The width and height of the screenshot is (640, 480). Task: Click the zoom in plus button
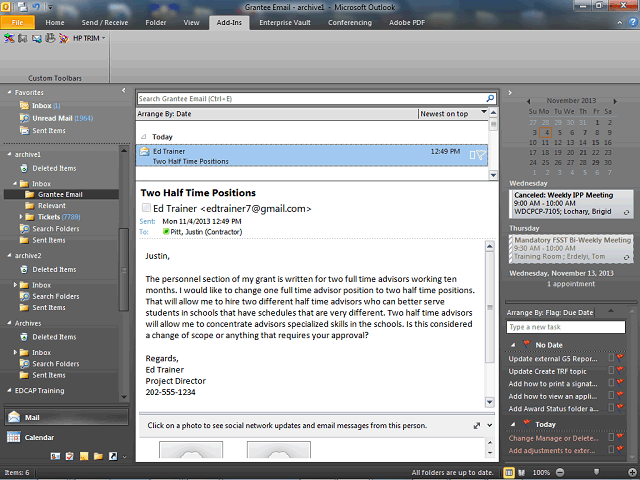(x=632, y=473)
